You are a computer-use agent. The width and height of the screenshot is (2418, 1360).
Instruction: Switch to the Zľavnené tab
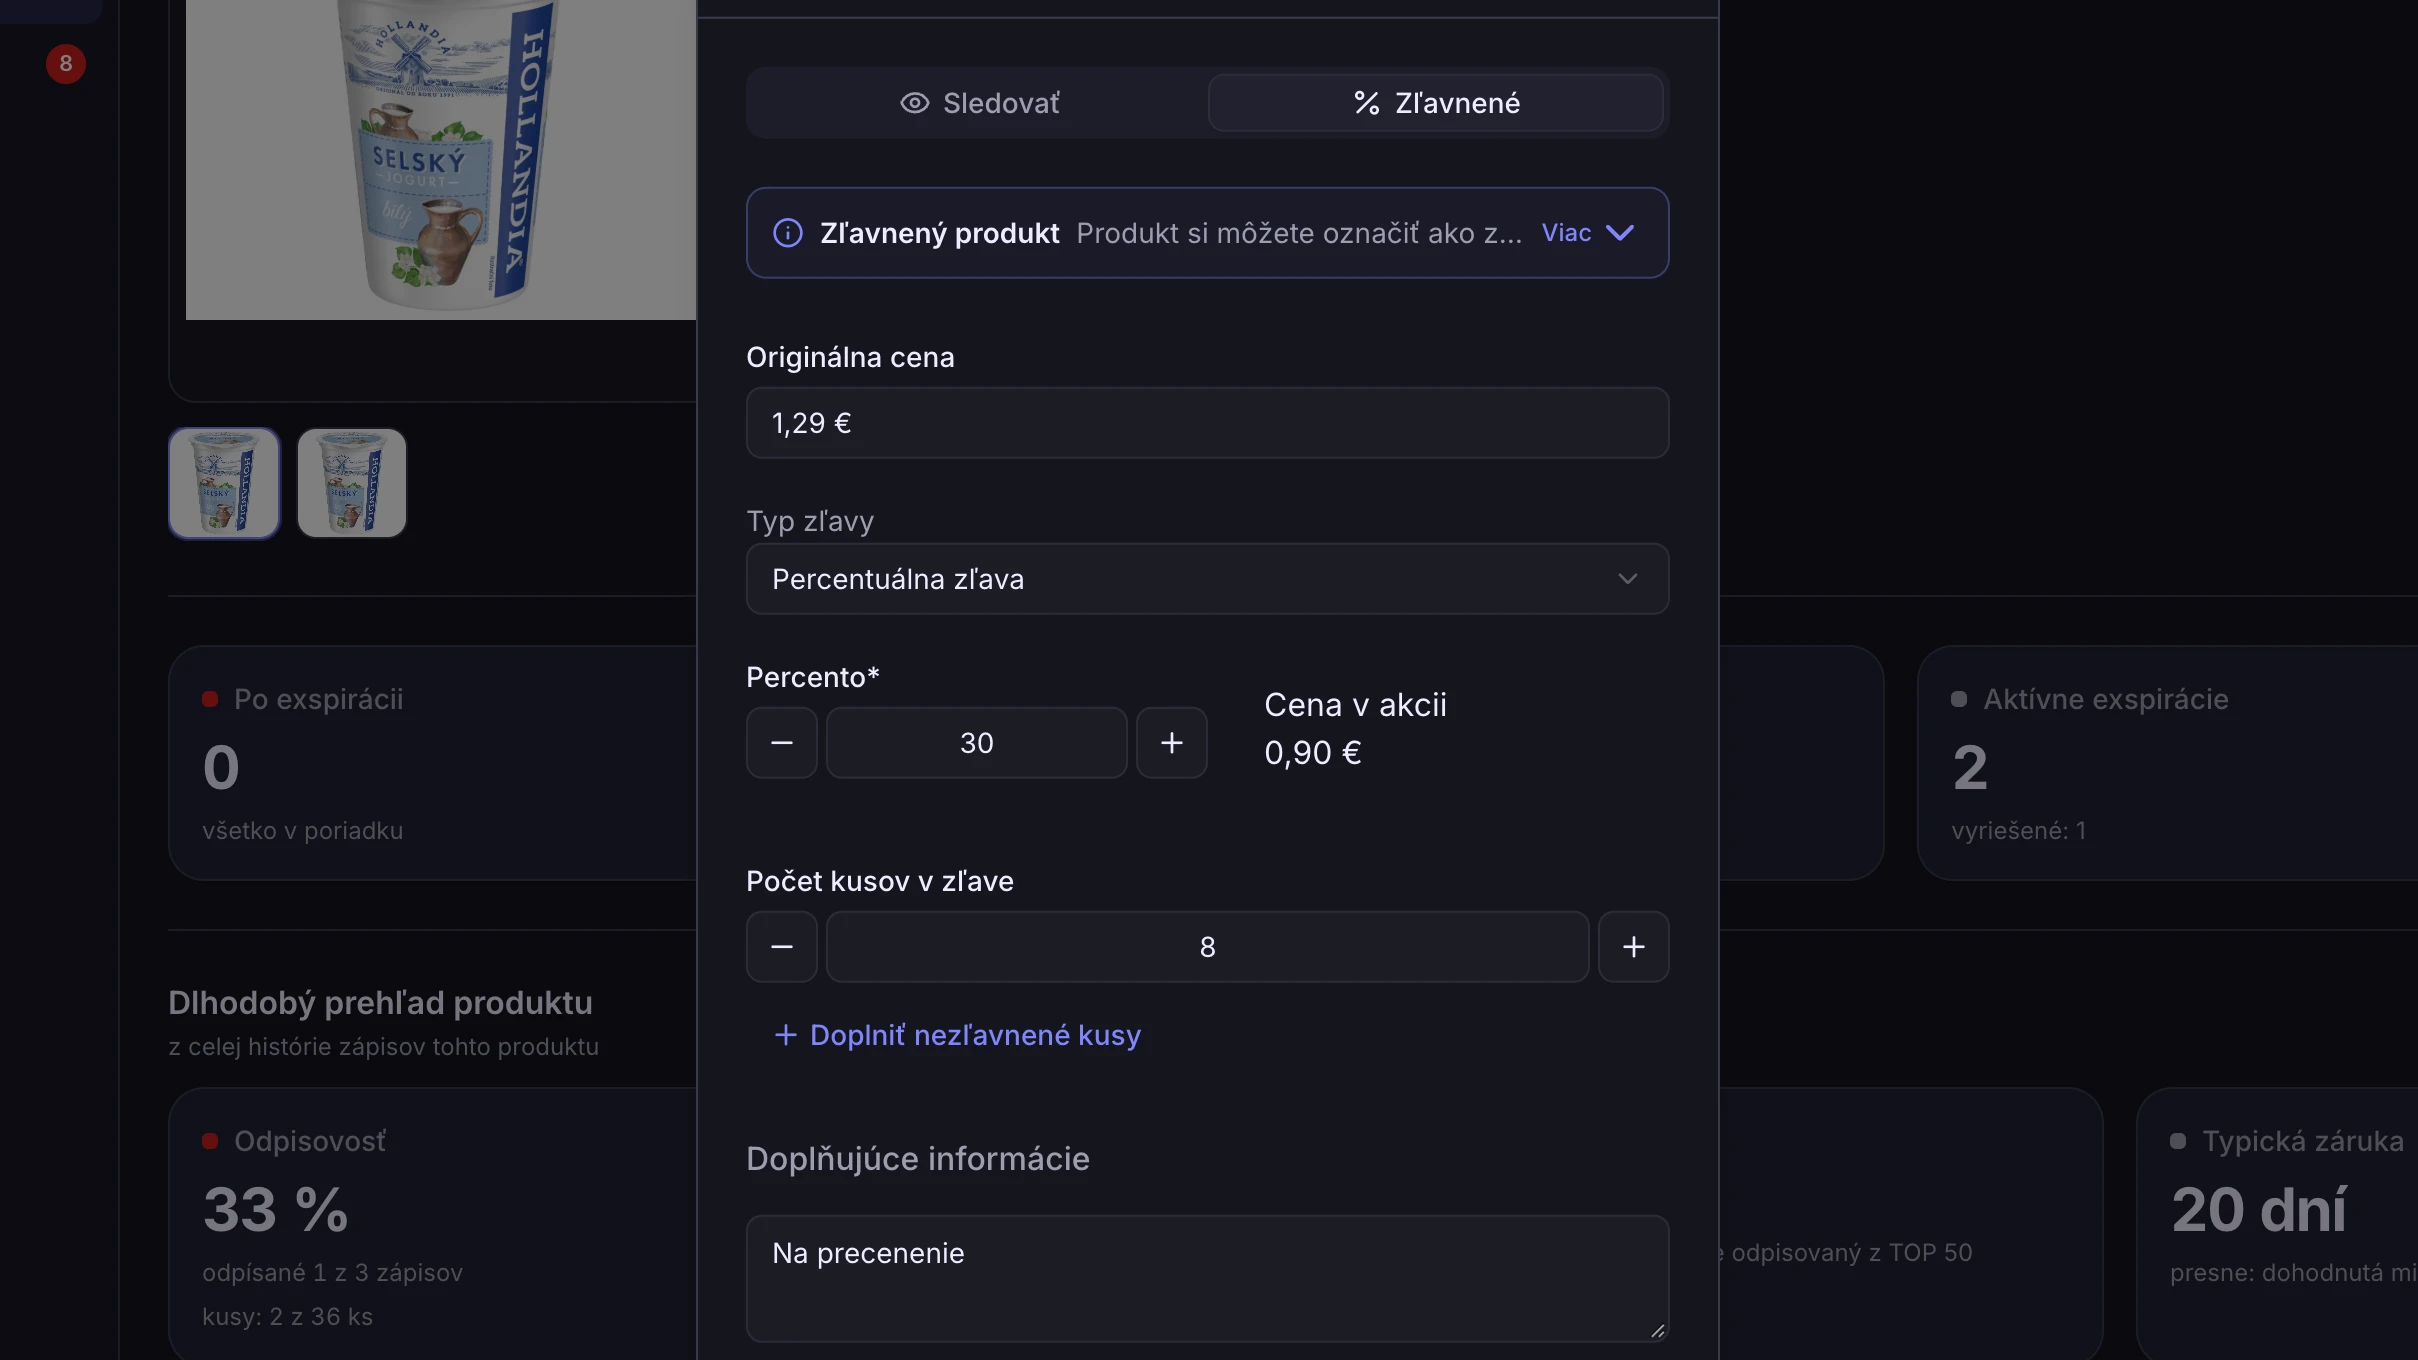1436,103
